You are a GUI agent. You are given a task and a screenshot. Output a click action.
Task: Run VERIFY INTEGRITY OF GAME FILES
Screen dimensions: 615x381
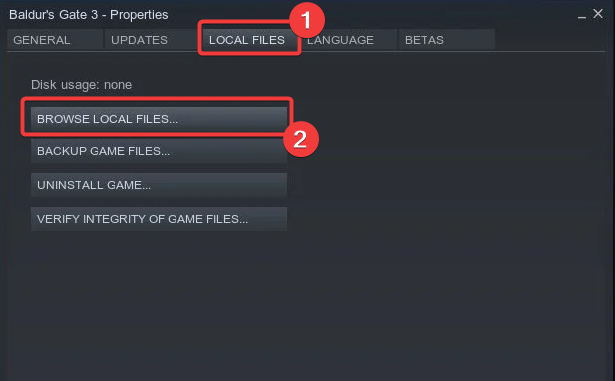[159, 219]
